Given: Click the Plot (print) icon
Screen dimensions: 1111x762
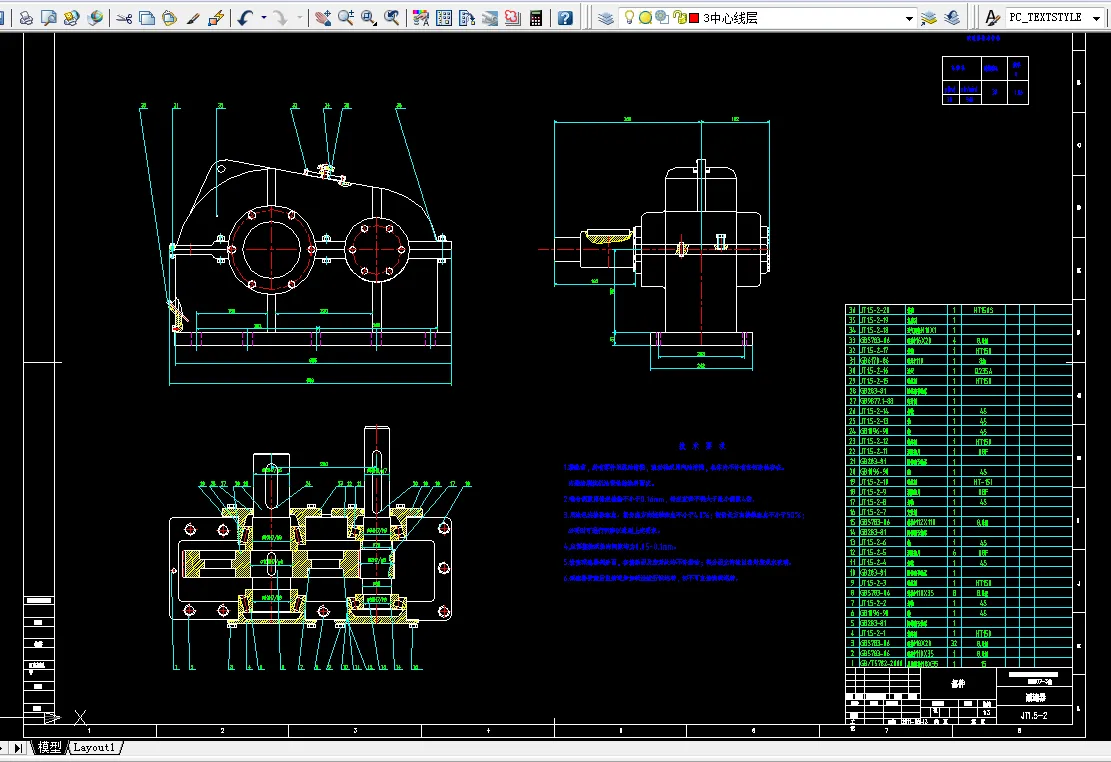Looking at the screenshot, I should (26, 18).
